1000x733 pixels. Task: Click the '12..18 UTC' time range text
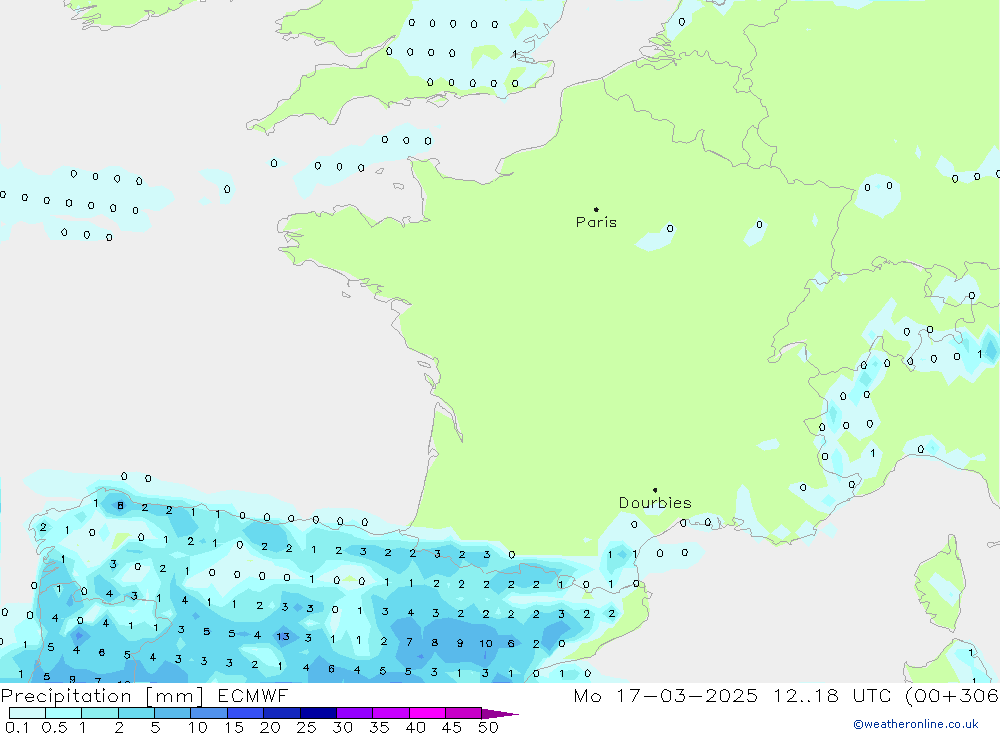coord(832,695)
